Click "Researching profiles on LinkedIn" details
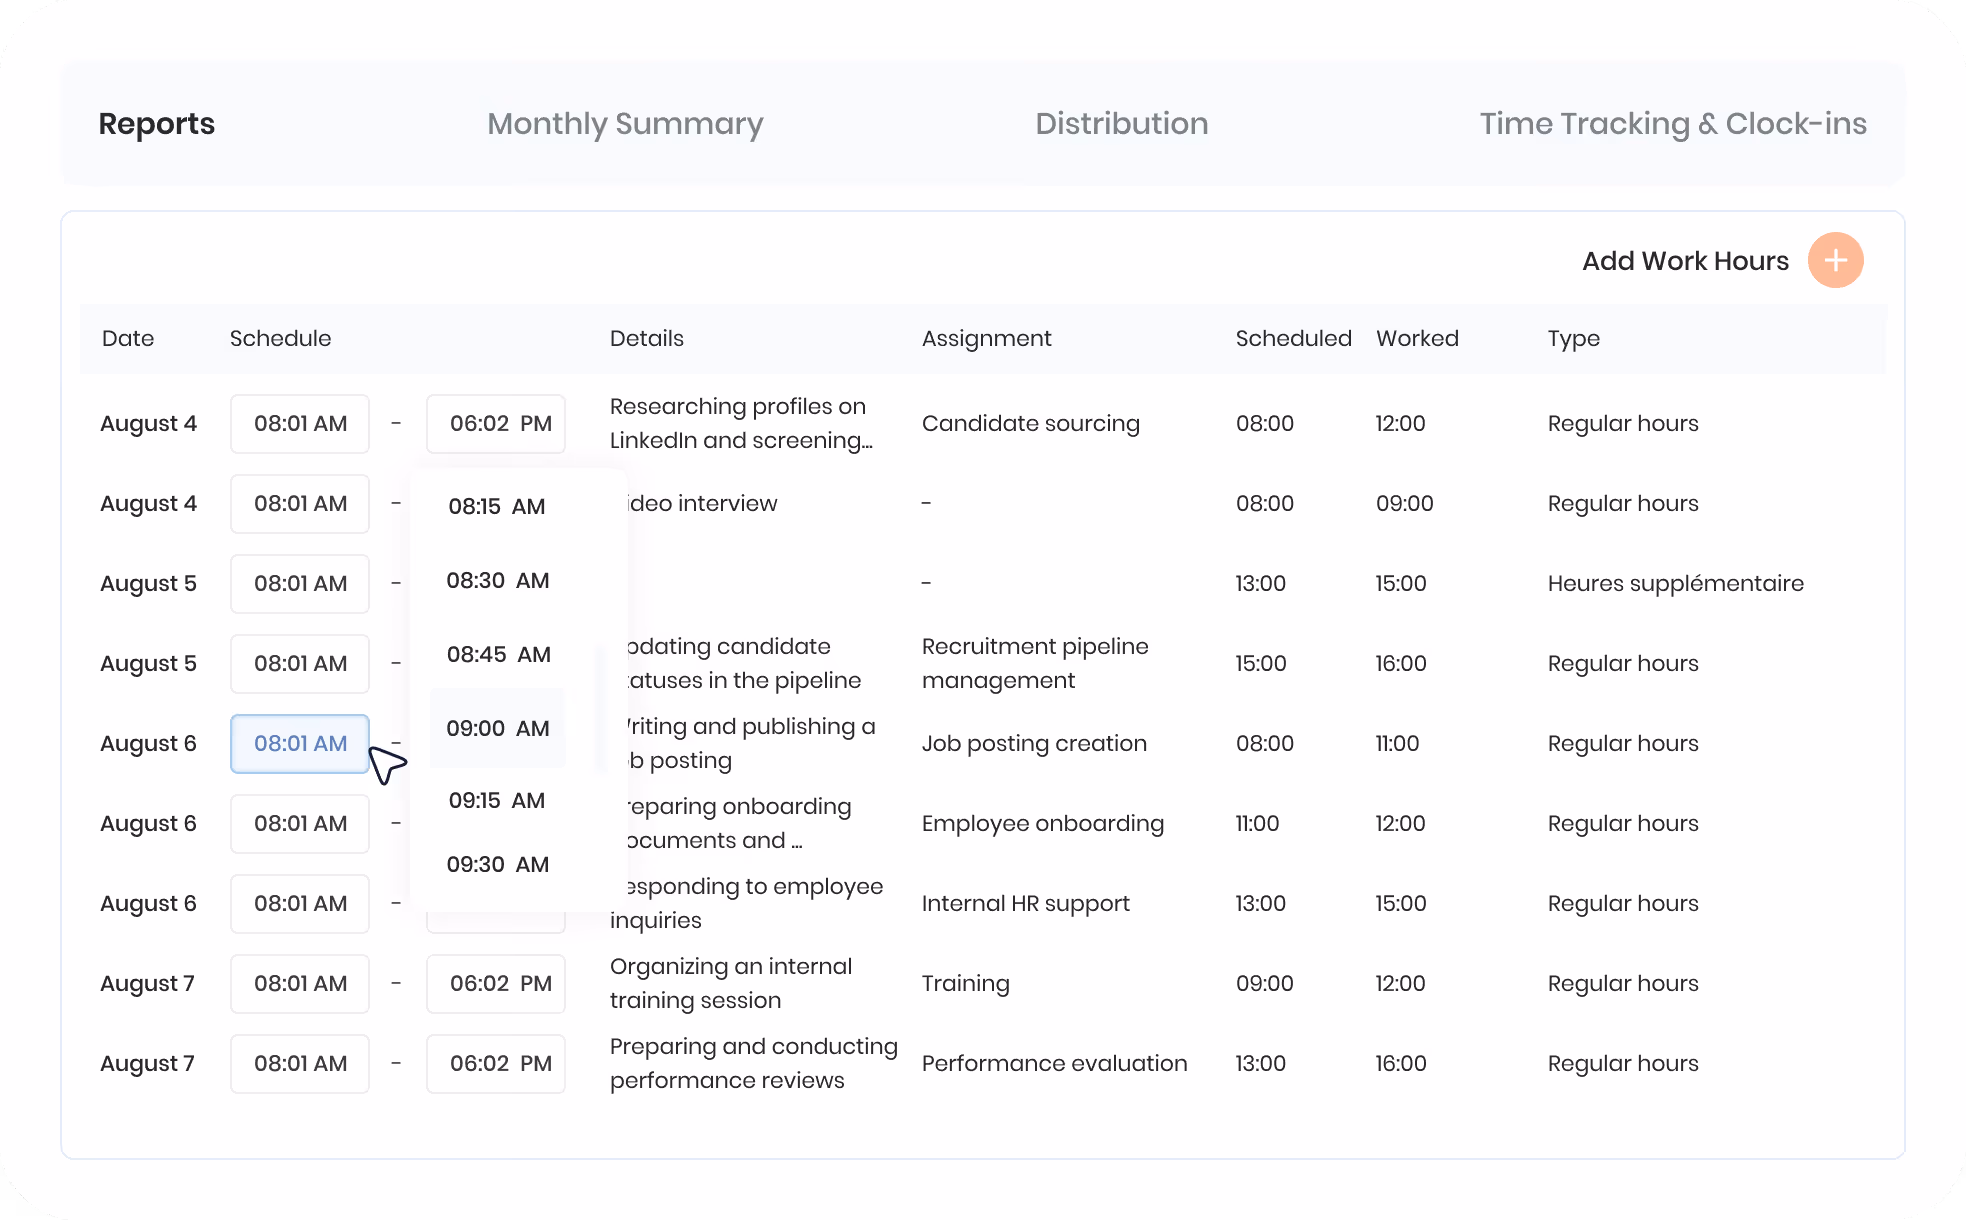The height and width of the screenshot is (1220, 1966). pyautogui.click(x=741, y=423)
